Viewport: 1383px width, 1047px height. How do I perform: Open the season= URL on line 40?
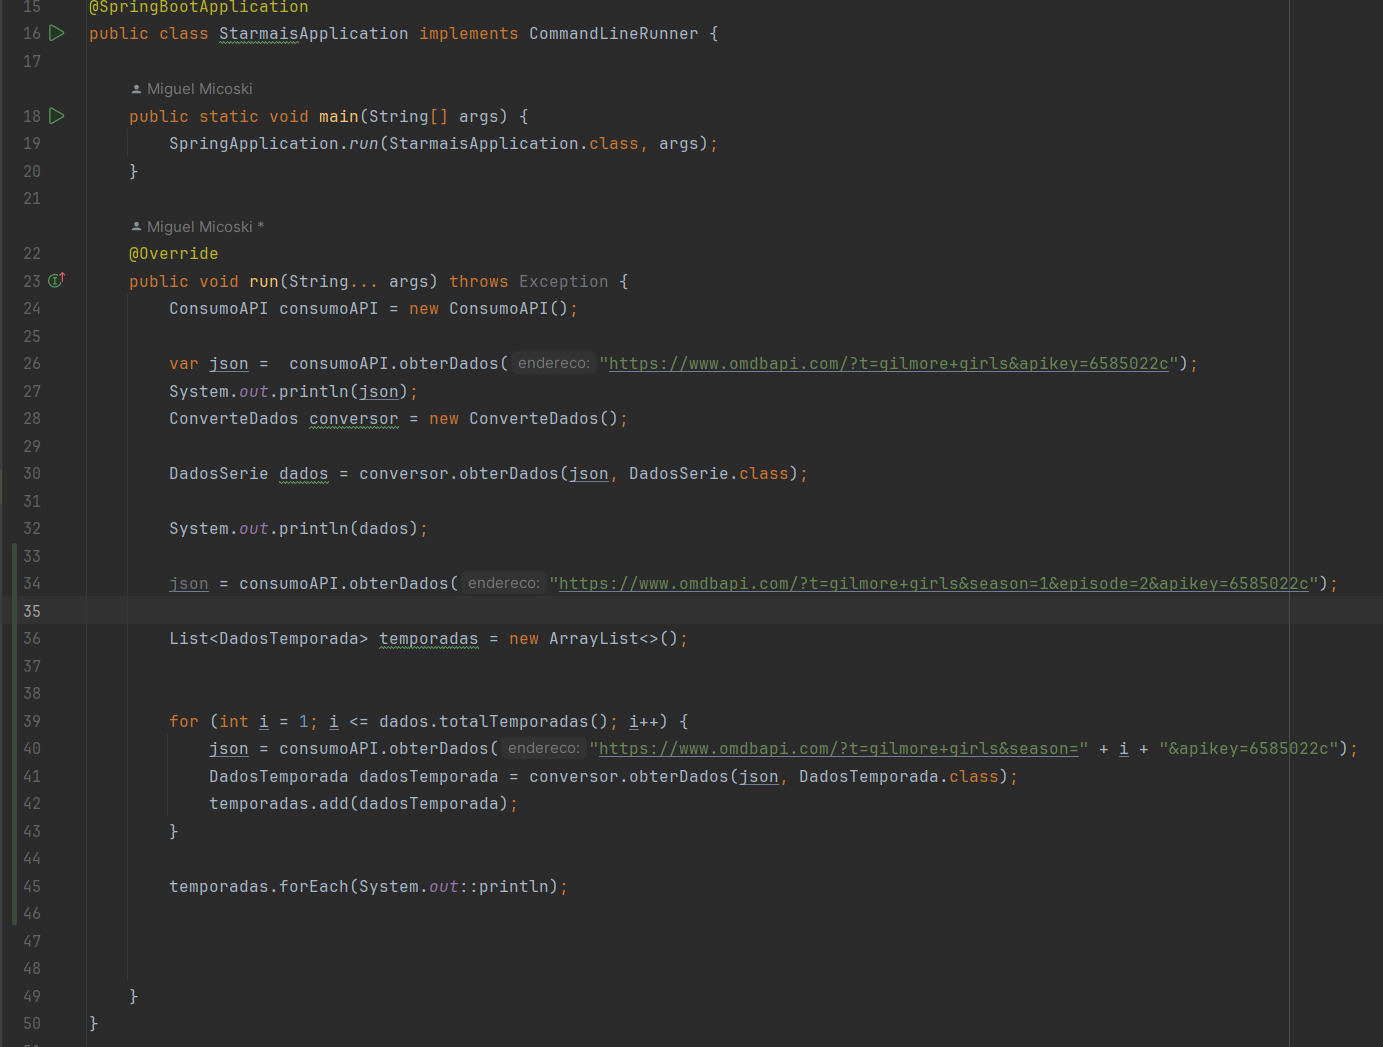point(838,749)
